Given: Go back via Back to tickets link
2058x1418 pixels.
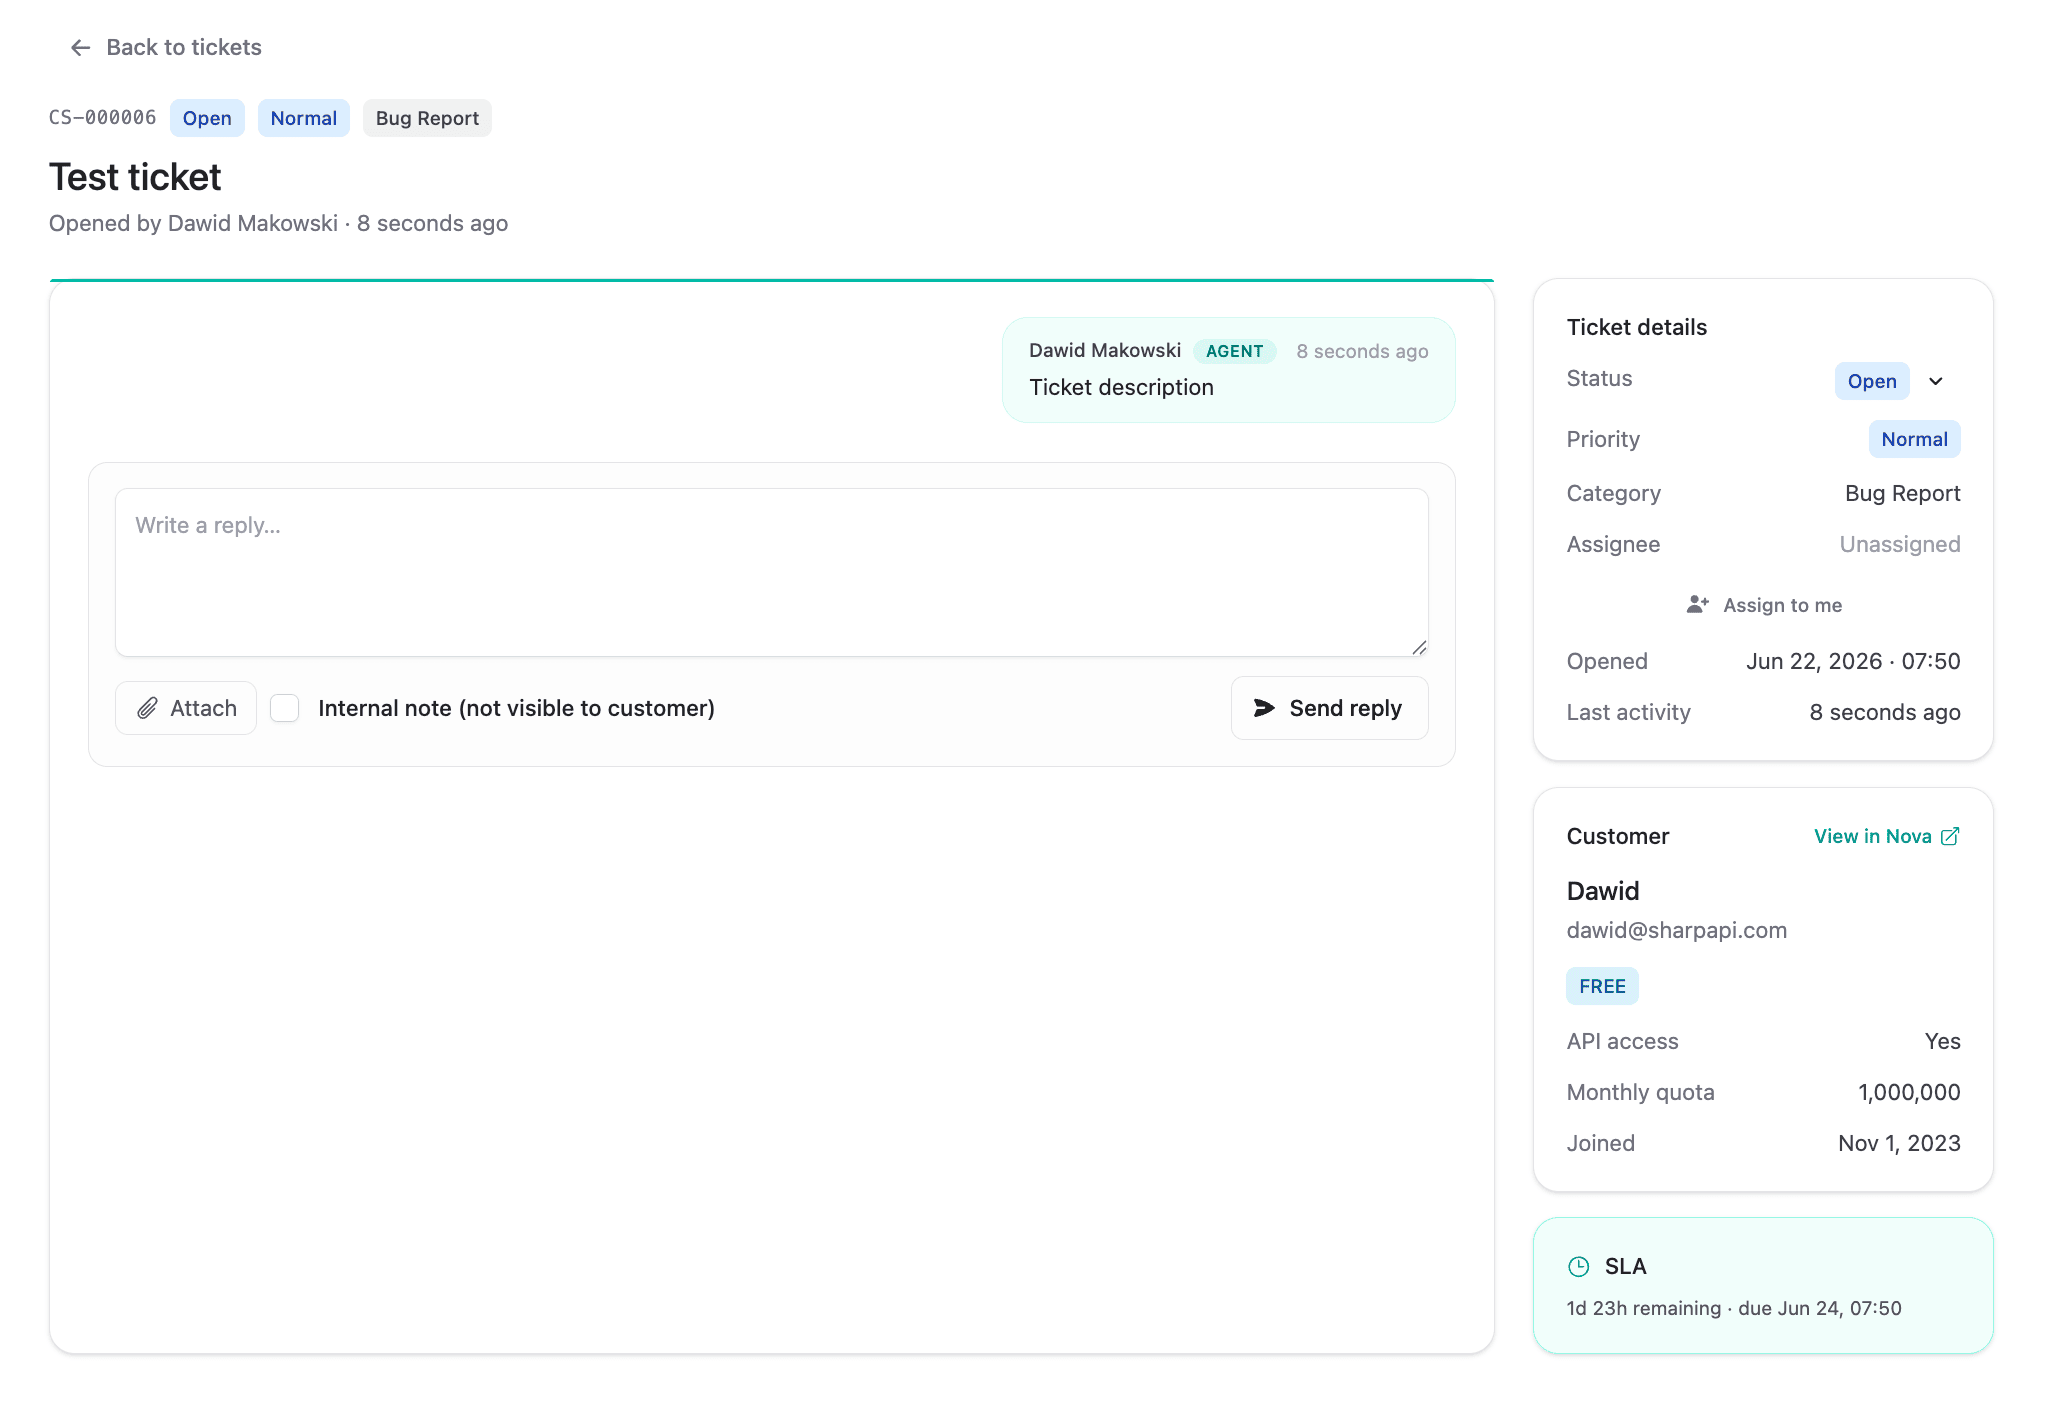Looking at the screenshot, I should 166,47.
